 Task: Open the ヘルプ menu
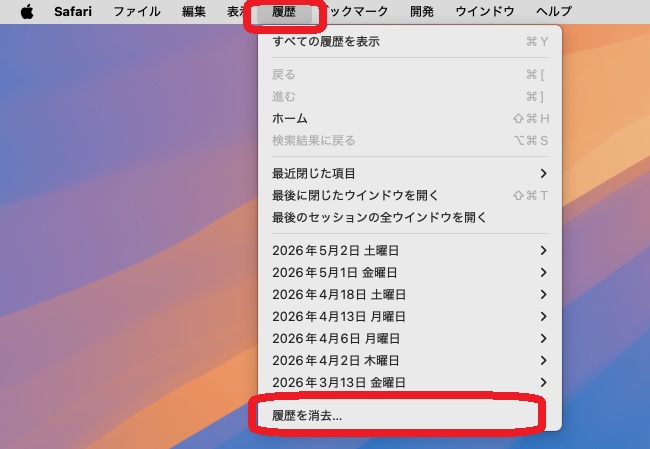(x=554, y=12)
